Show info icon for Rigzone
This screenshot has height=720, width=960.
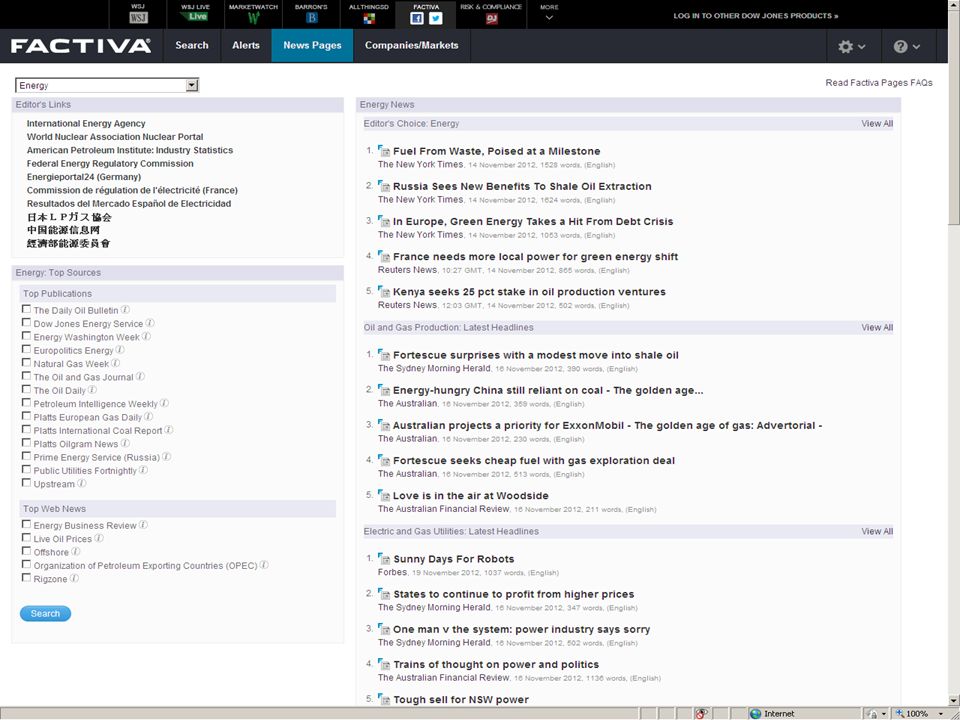[74, 579]
